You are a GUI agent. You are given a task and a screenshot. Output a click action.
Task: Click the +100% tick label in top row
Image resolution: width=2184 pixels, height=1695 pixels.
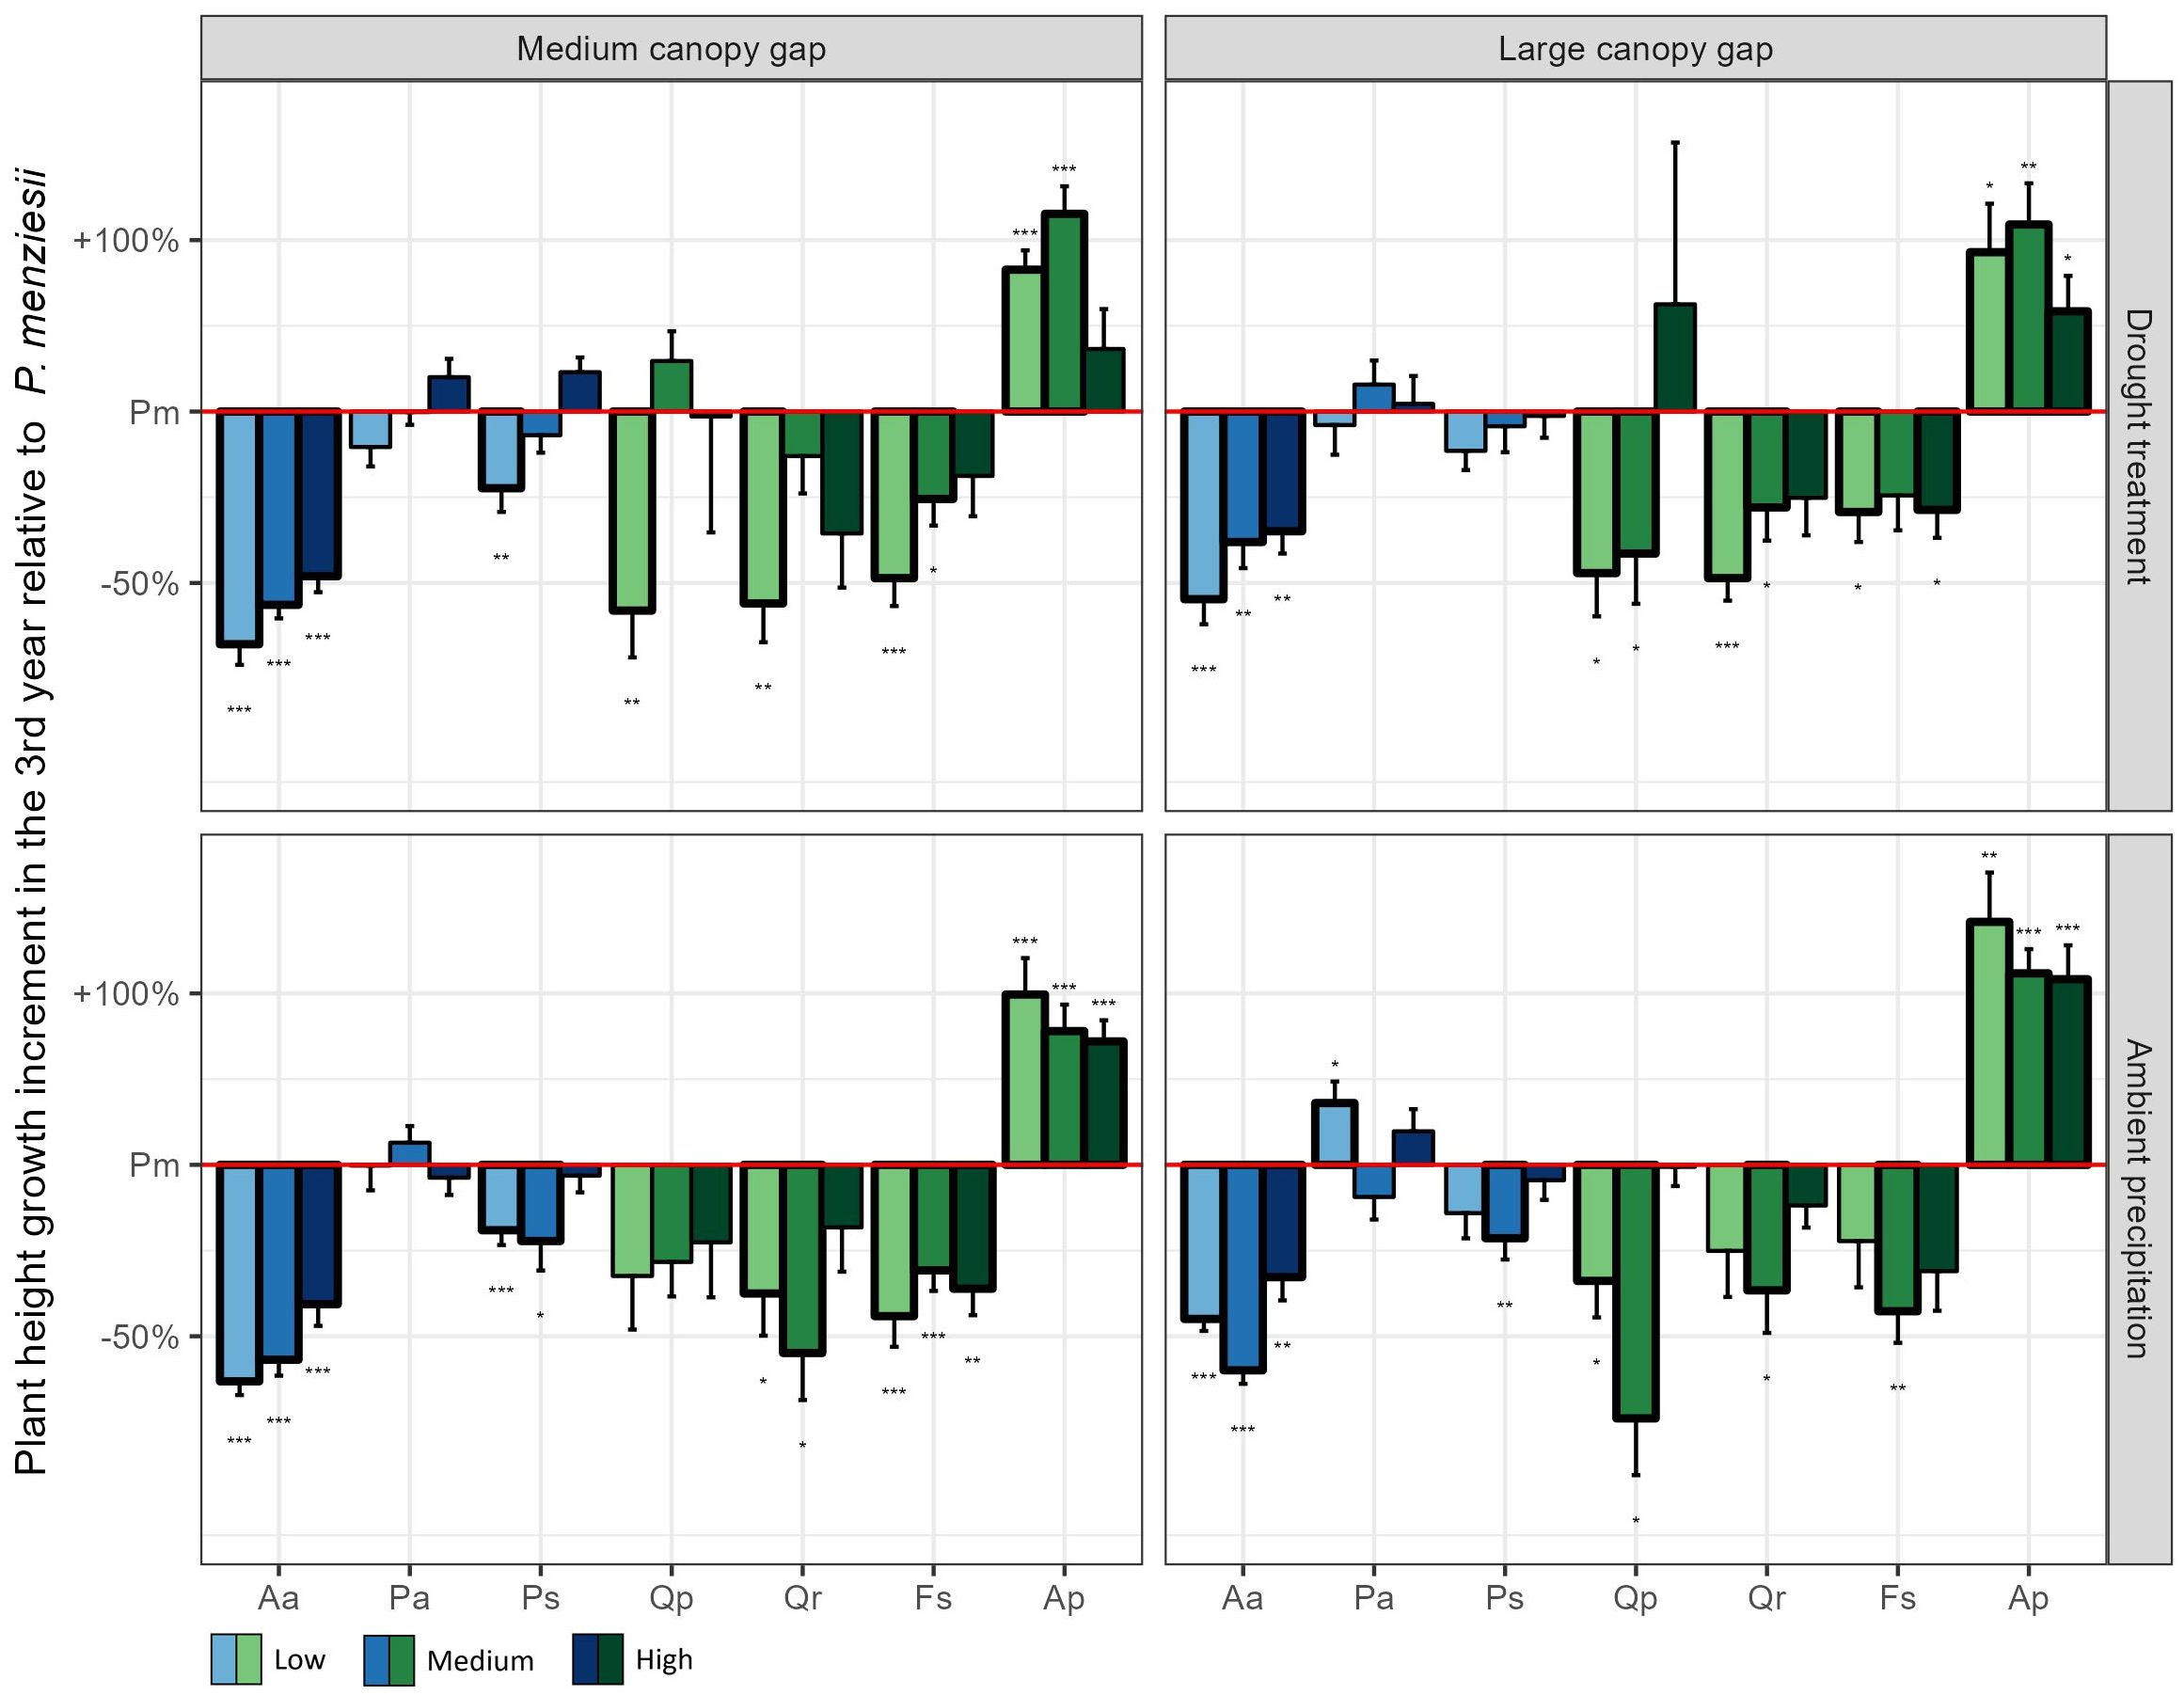pos(126,241)
